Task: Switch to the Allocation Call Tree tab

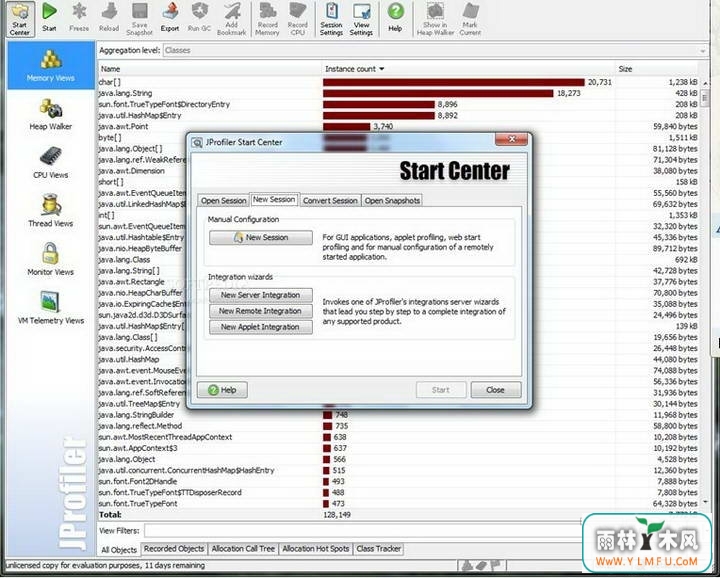Action: (x=243, y=549)
